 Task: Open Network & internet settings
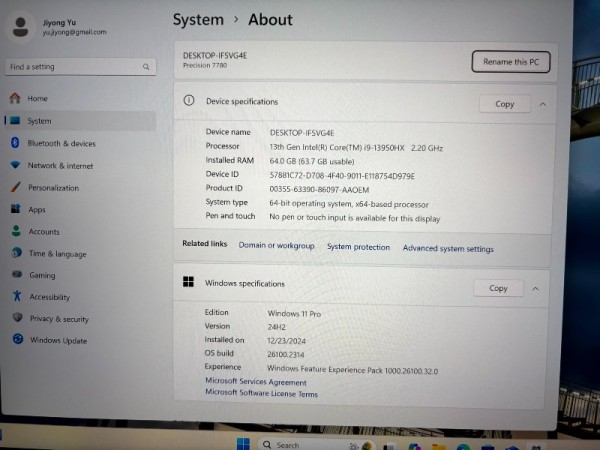60,166
